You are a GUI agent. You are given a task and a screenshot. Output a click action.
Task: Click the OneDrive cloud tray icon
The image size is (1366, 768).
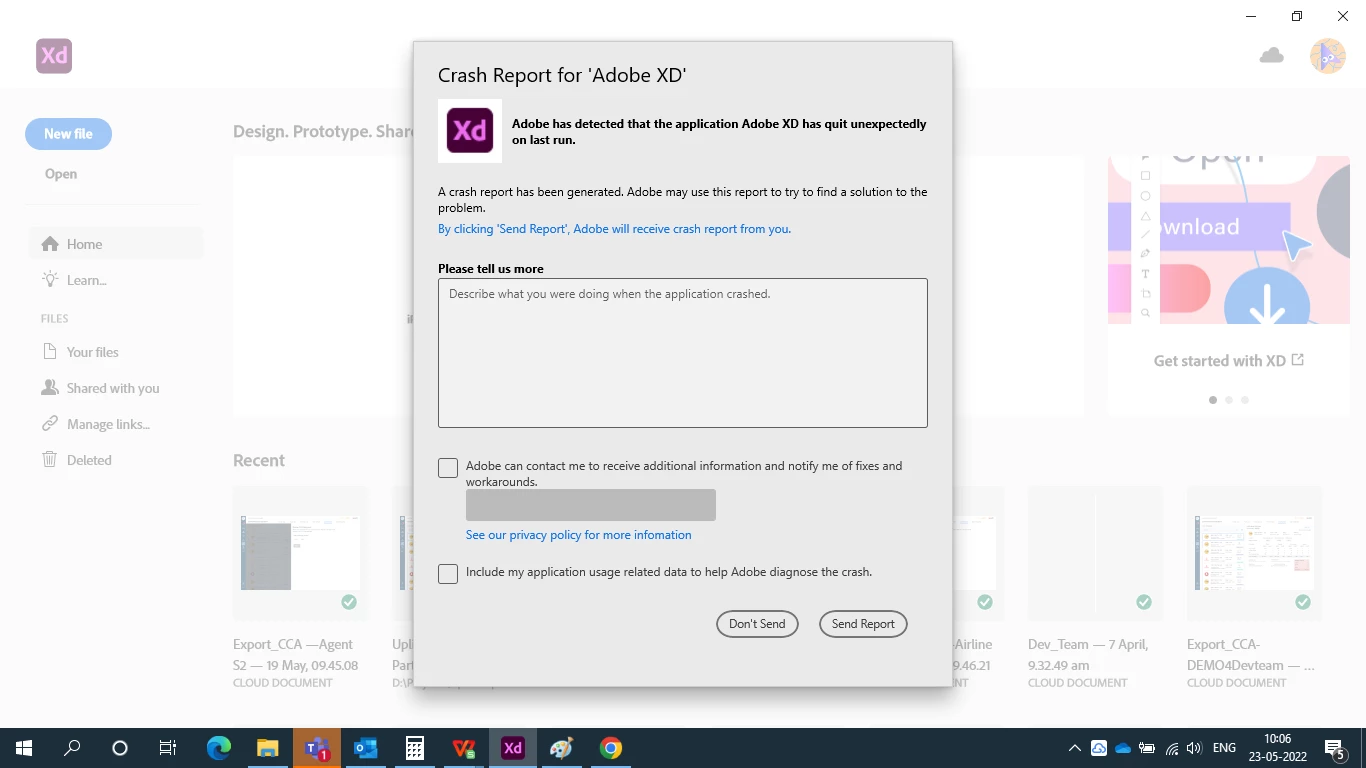click(1123, 748)
